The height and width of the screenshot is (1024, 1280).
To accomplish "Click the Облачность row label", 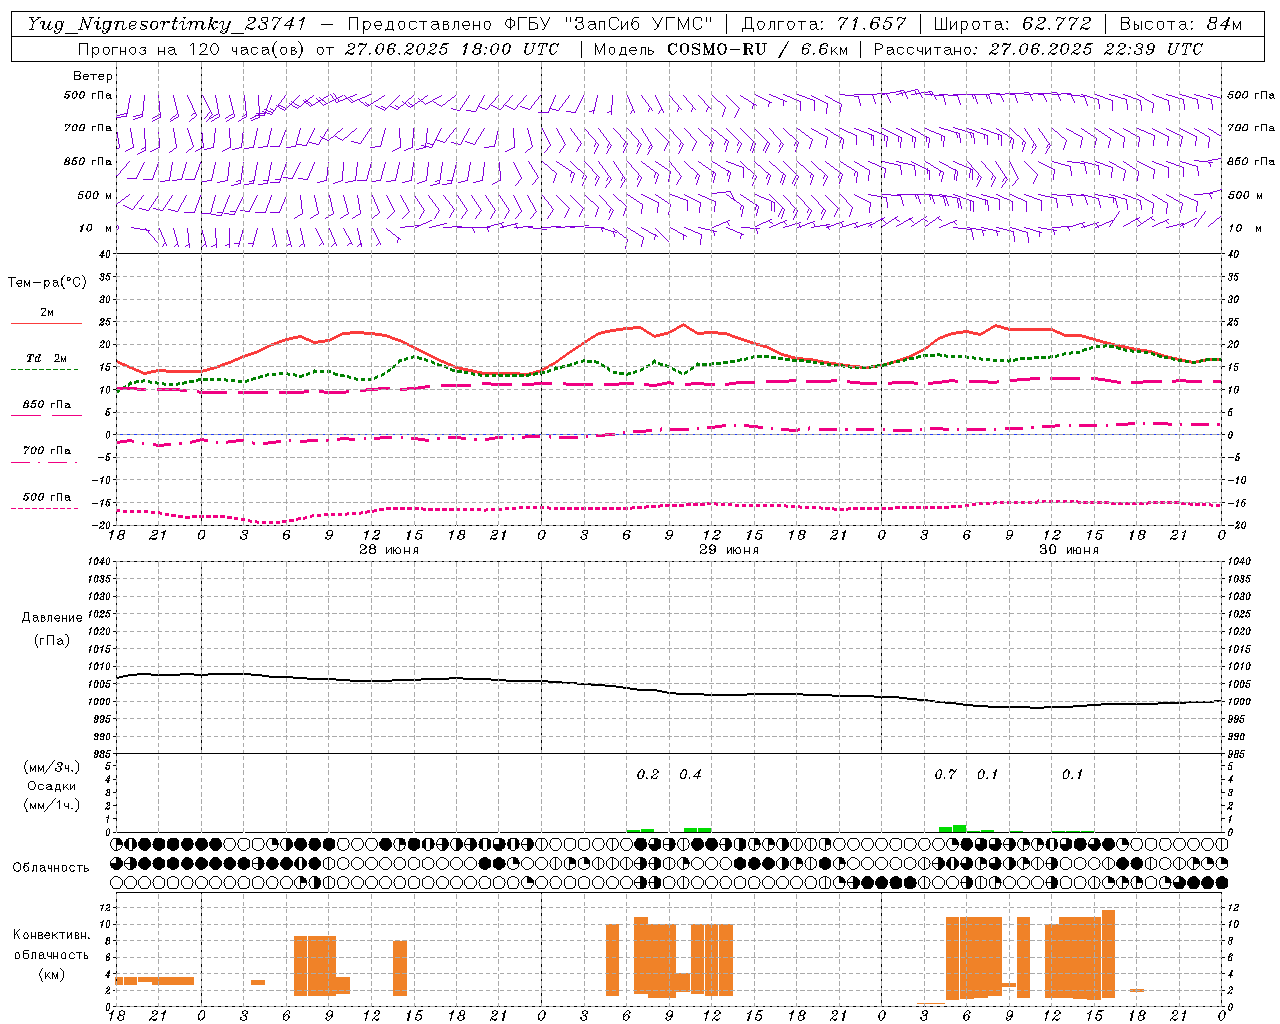I will pyautogui.click(x=51, y=868).
